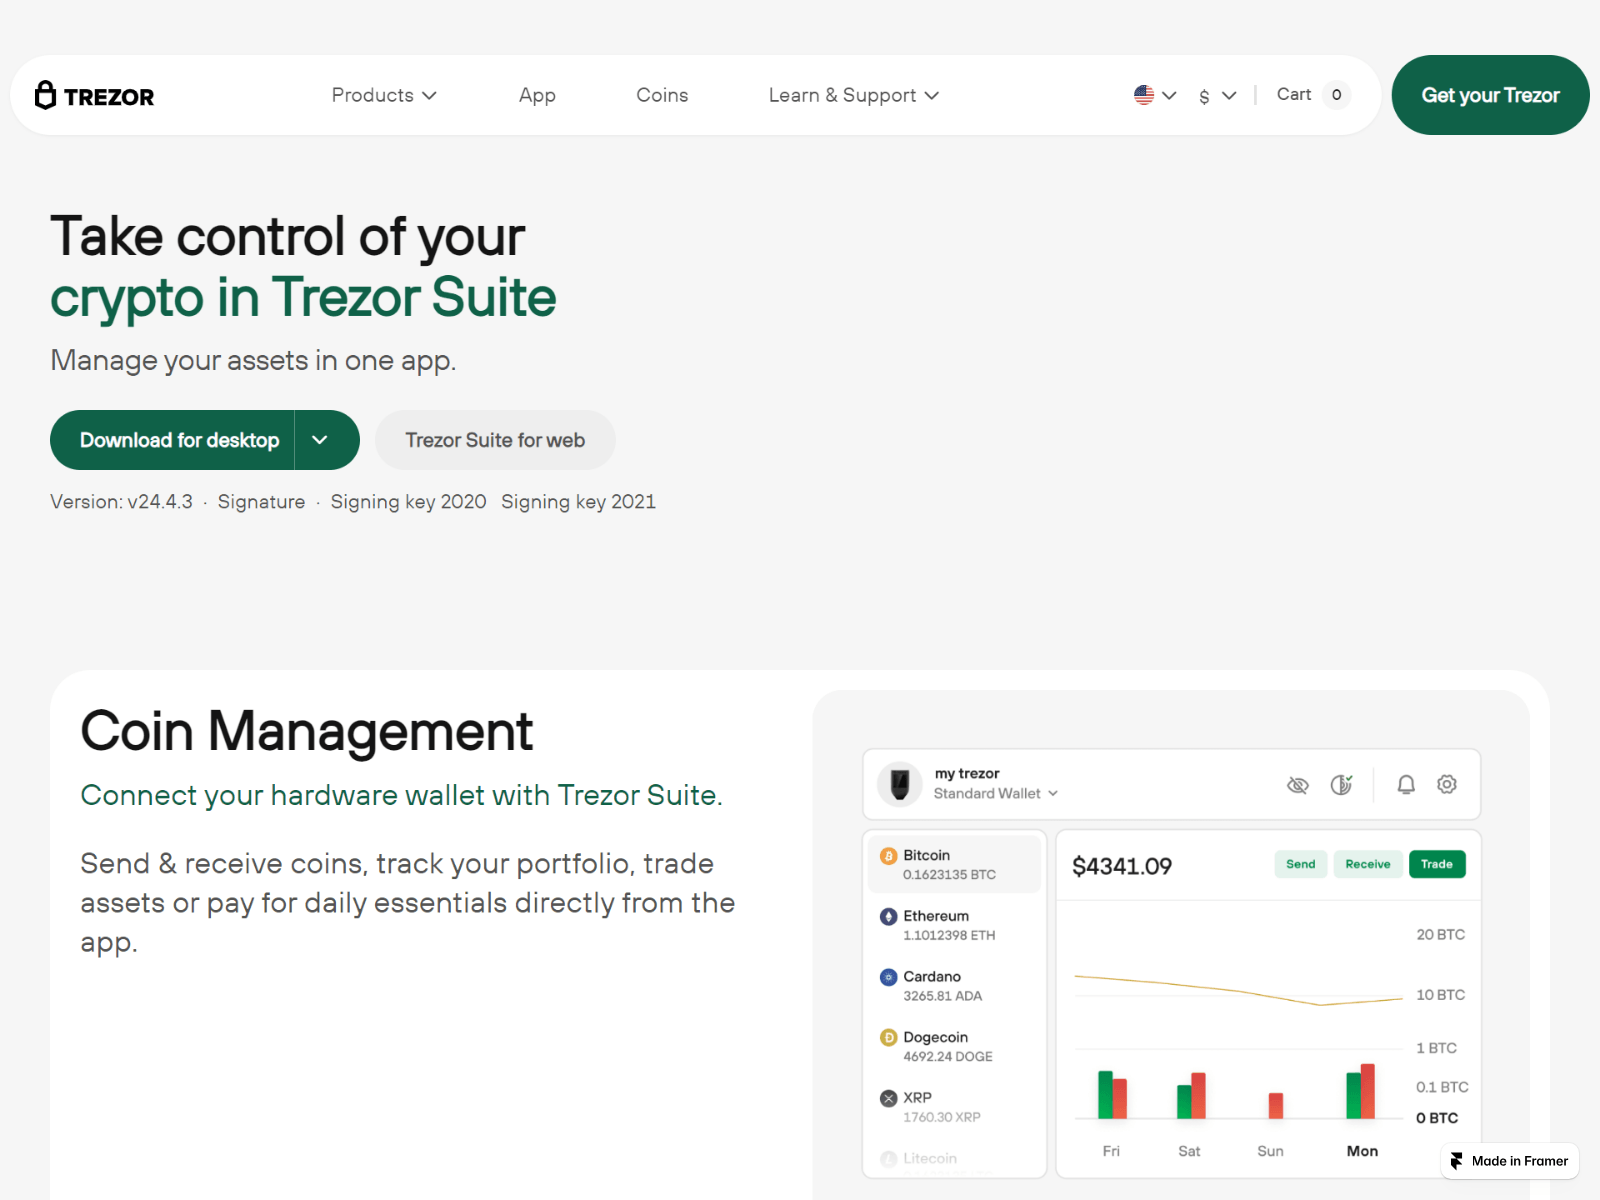Open the Coins page

(662, 95)
